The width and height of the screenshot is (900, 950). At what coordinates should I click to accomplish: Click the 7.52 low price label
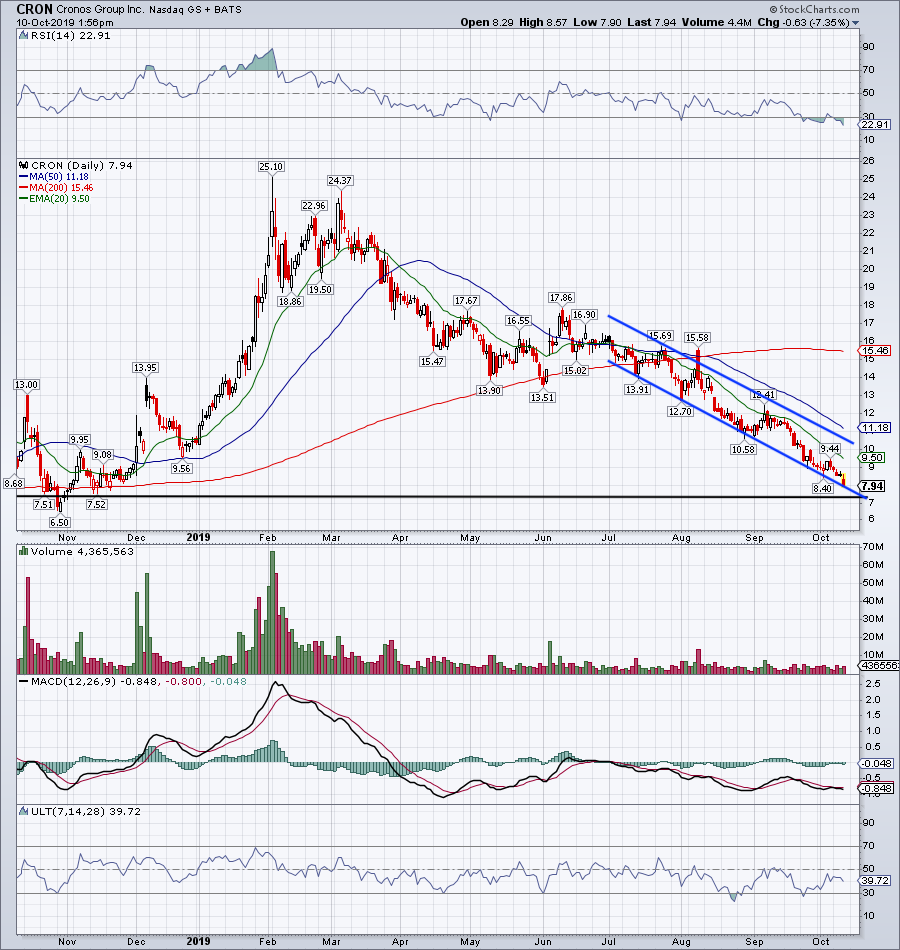tap(96, 505)
